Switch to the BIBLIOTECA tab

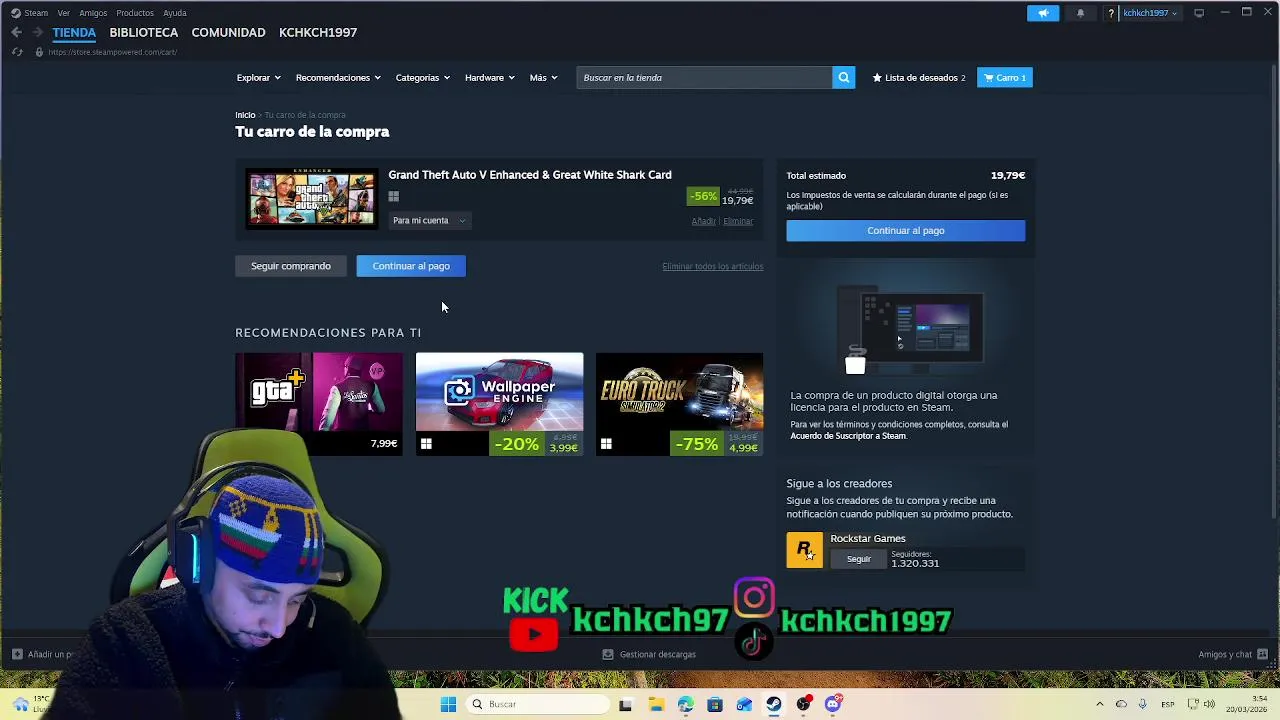pos(144,32)
